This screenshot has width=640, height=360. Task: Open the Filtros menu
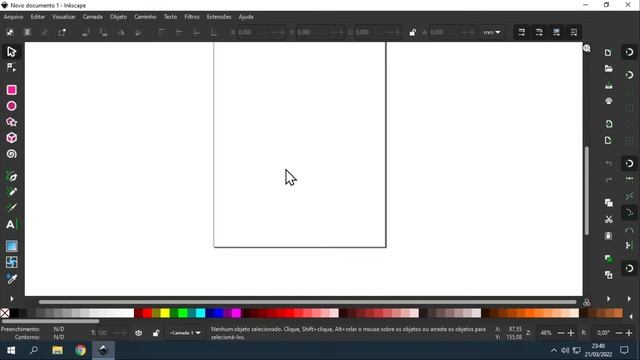tap(192, 17)
